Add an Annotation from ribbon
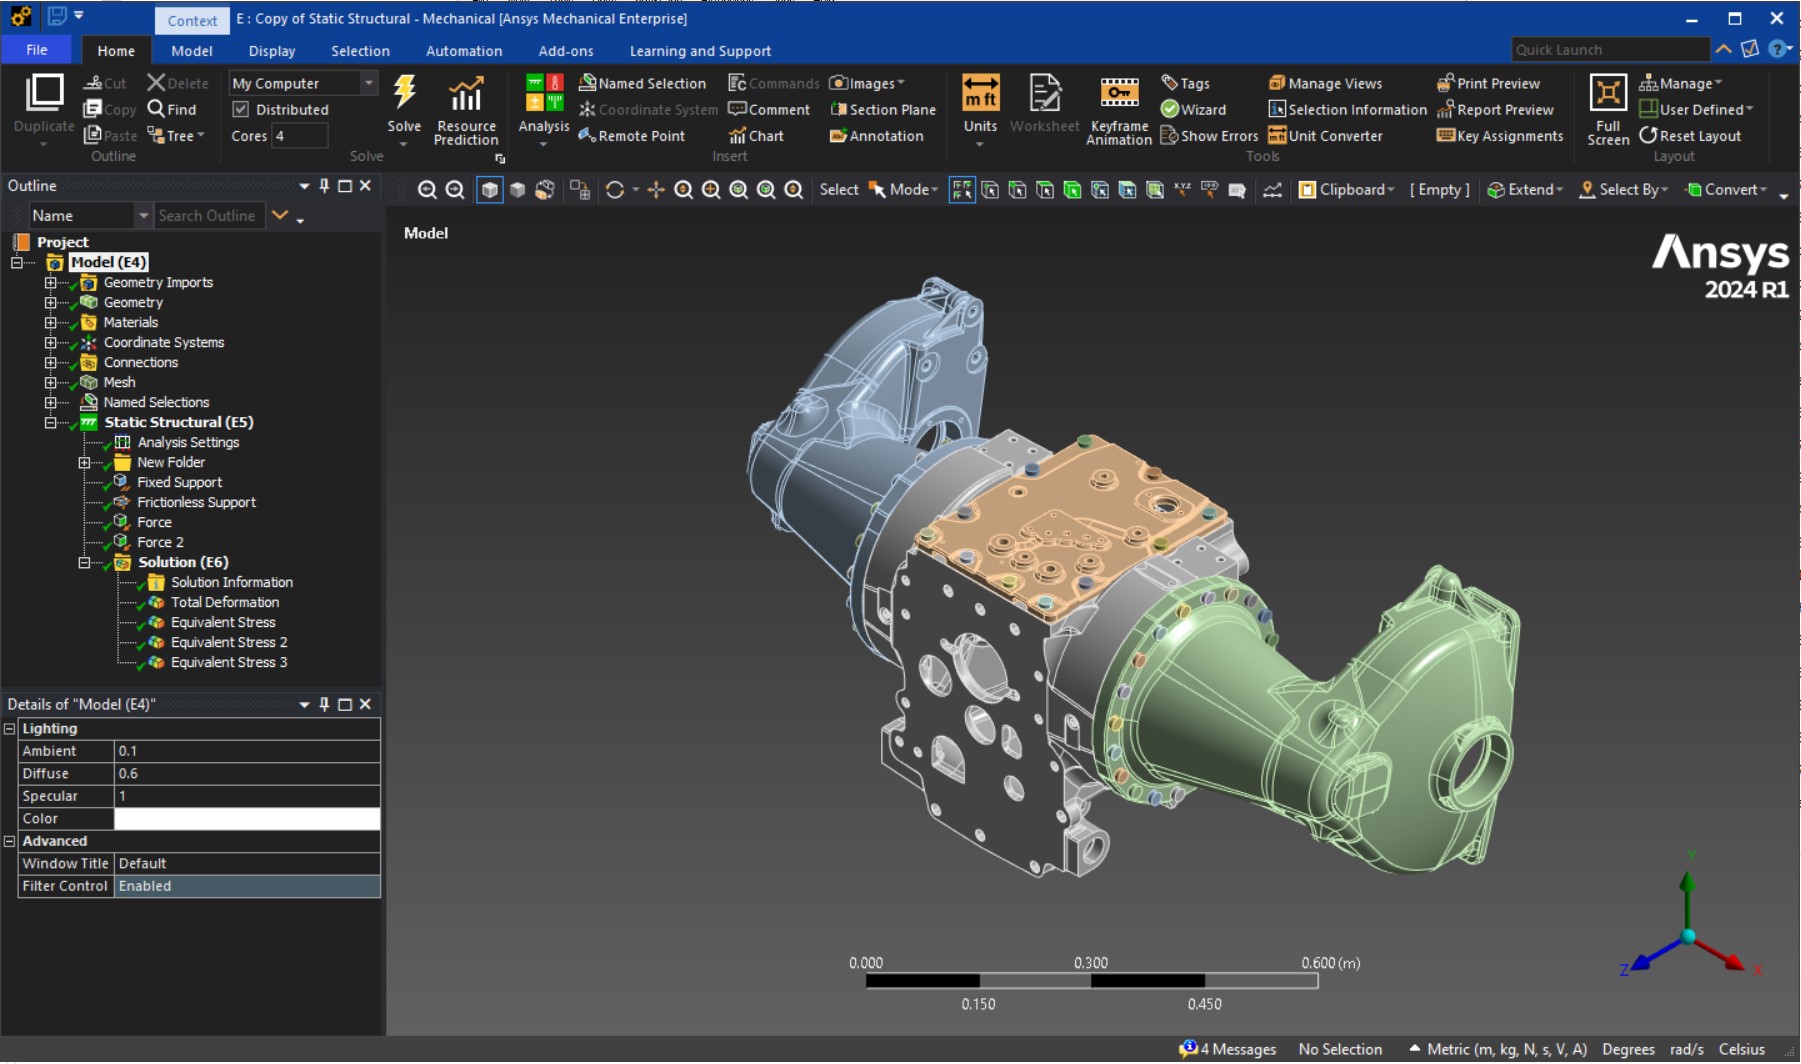The width and height of the screenshot is (1801, 1064). [x=877, y=135]
